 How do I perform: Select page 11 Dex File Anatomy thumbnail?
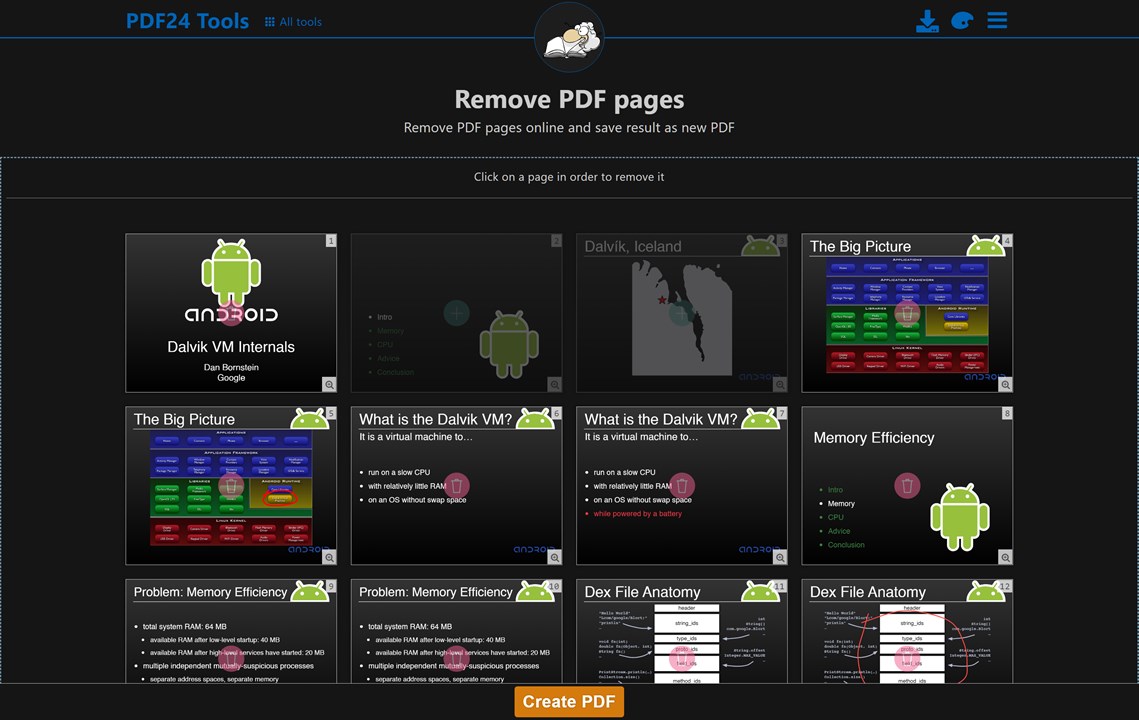[x=681, y=631]
